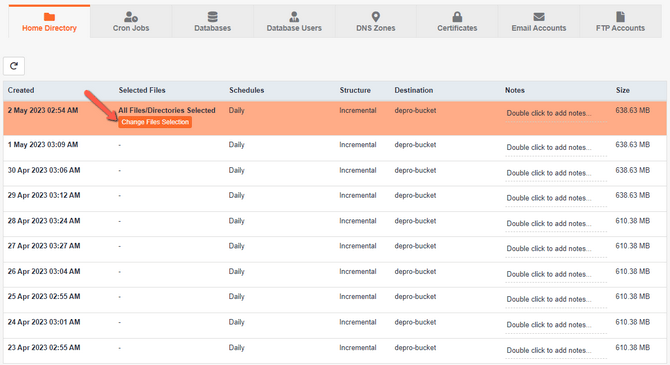
Task: Click the Schedules column header
Action: [247, 90]
